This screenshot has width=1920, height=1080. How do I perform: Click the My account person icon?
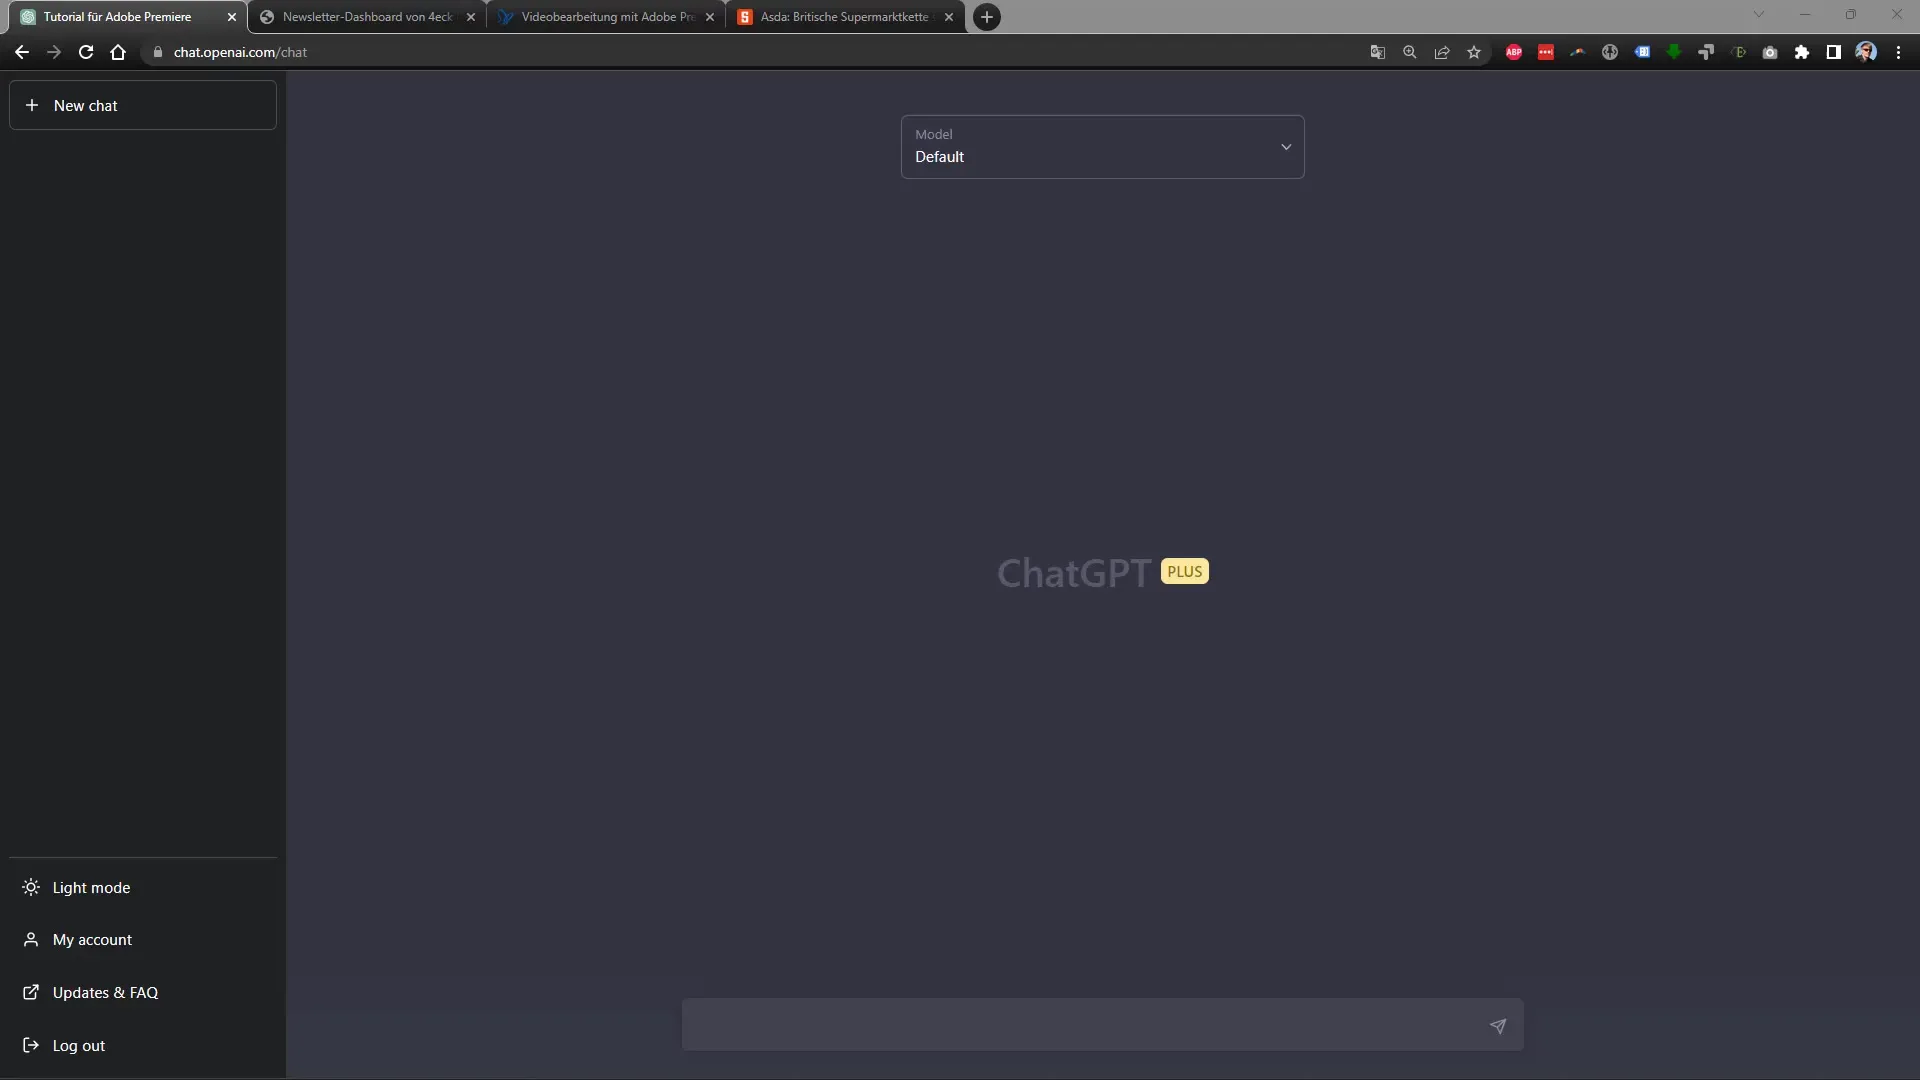pyautogui.click(x=30, y=939)
